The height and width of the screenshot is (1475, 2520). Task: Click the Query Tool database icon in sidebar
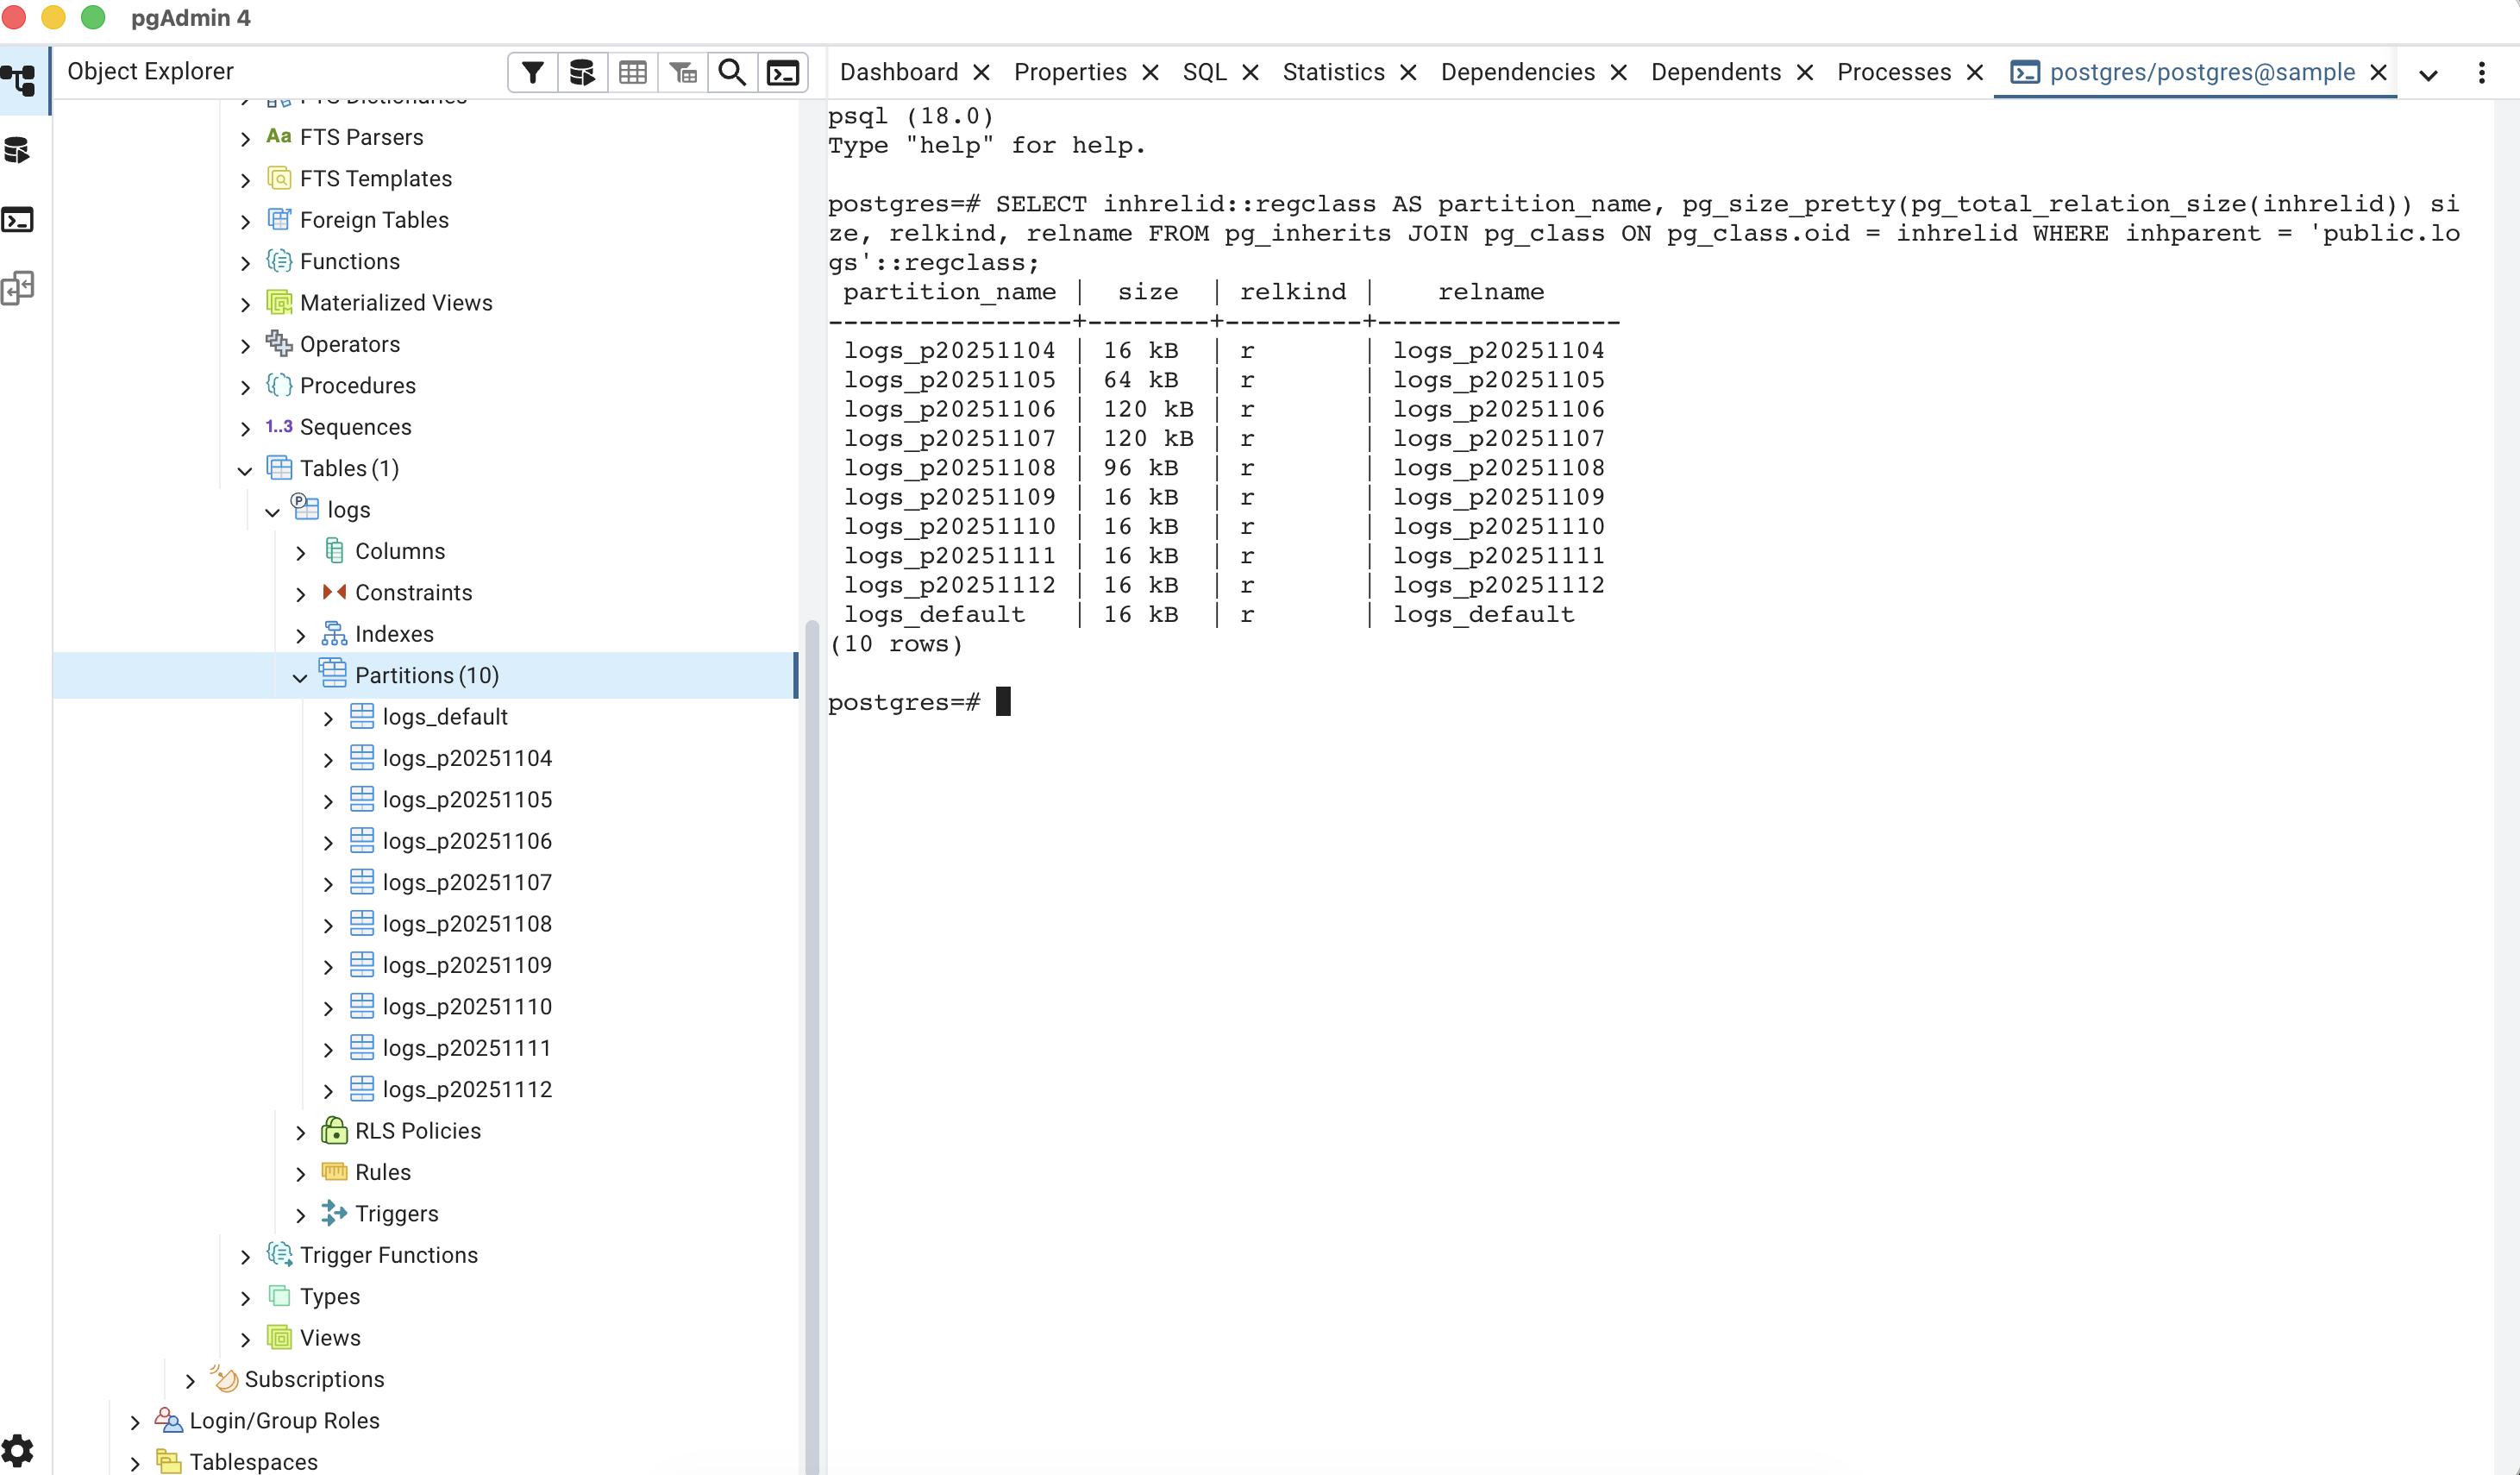coord(18,151)
